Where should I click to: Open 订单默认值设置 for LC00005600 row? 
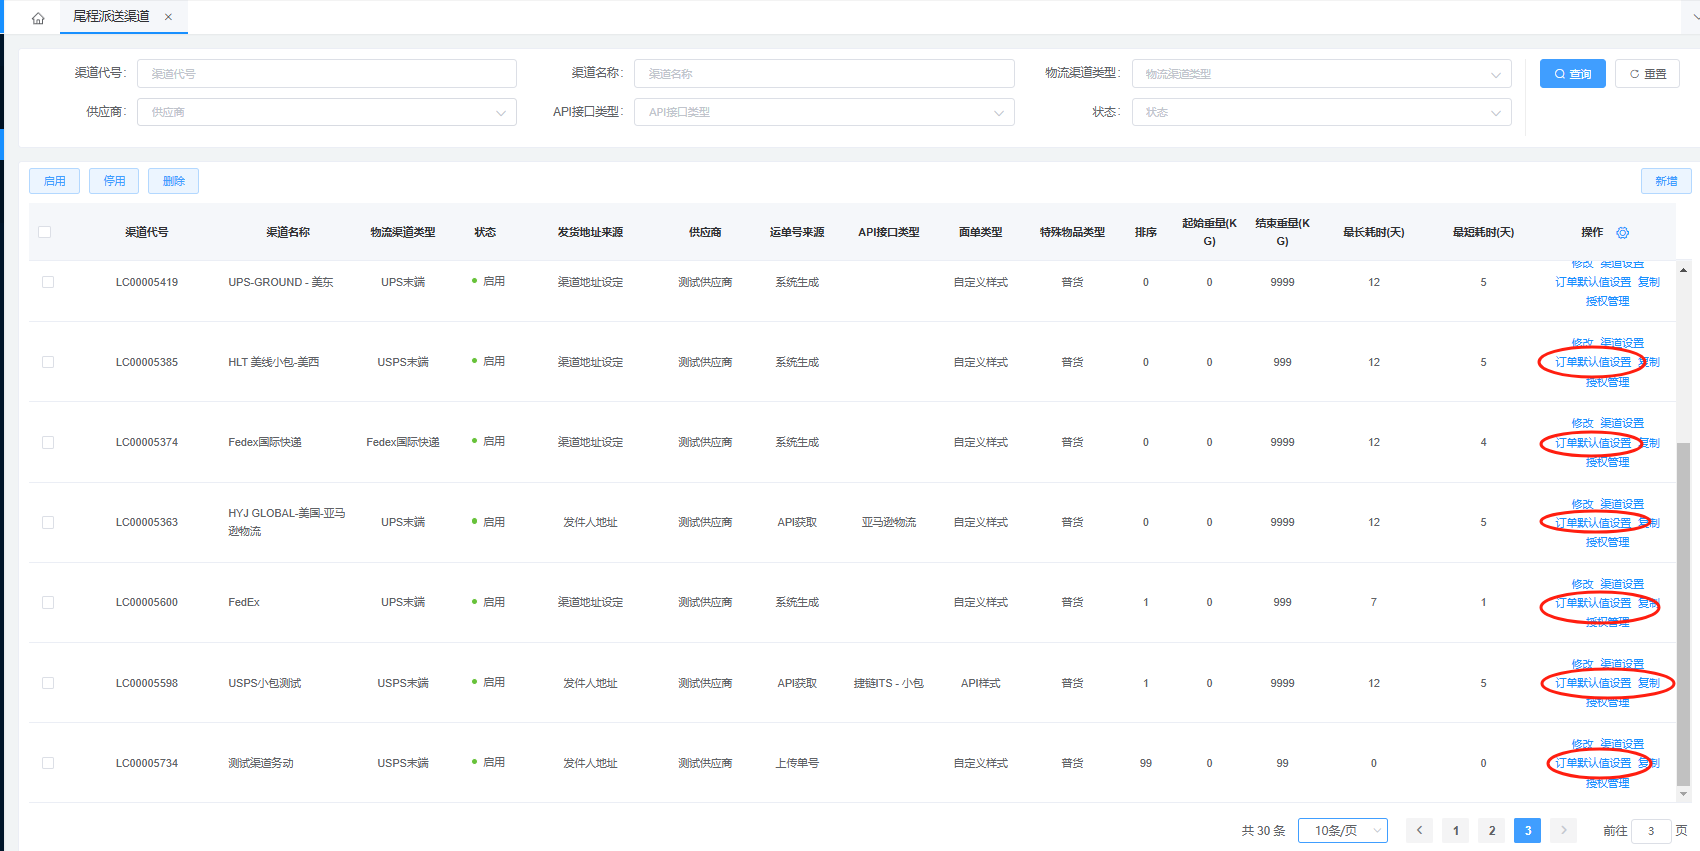1593,602
